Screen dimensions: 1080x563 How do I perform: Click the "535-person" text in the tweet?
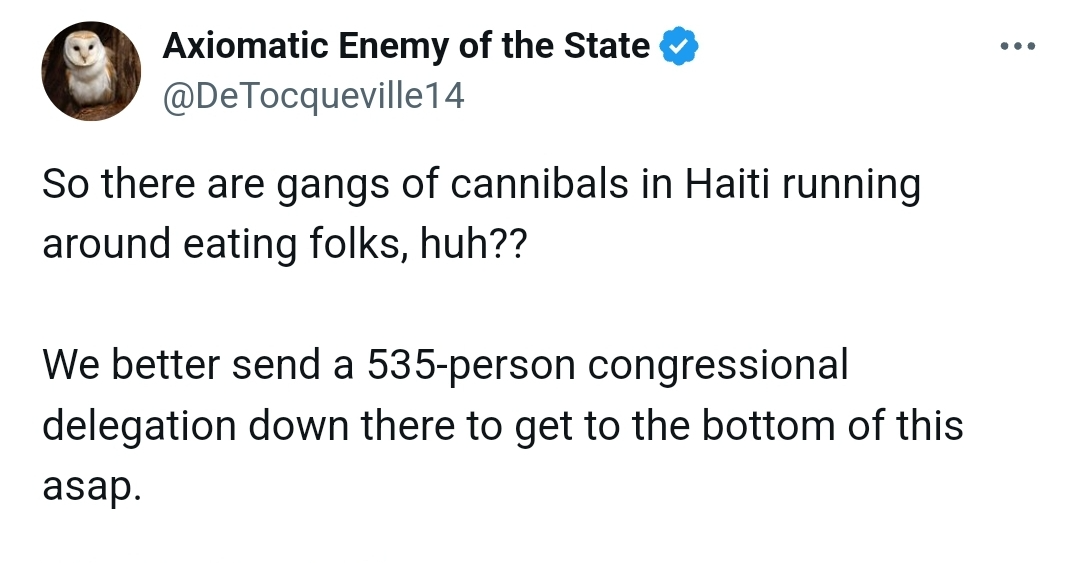click(470, 365)
